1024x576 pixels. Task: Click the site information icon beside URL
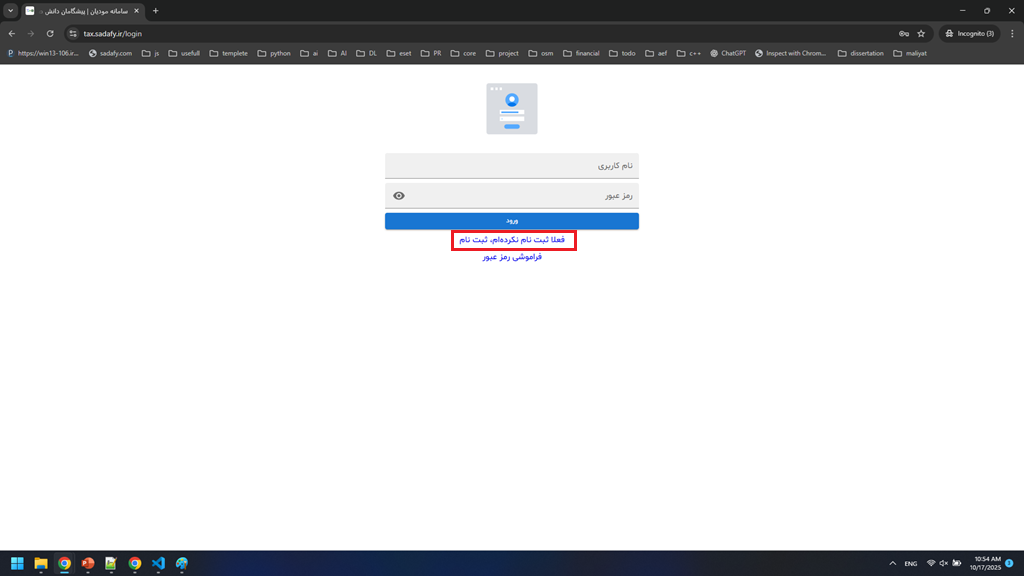(73, 33)
